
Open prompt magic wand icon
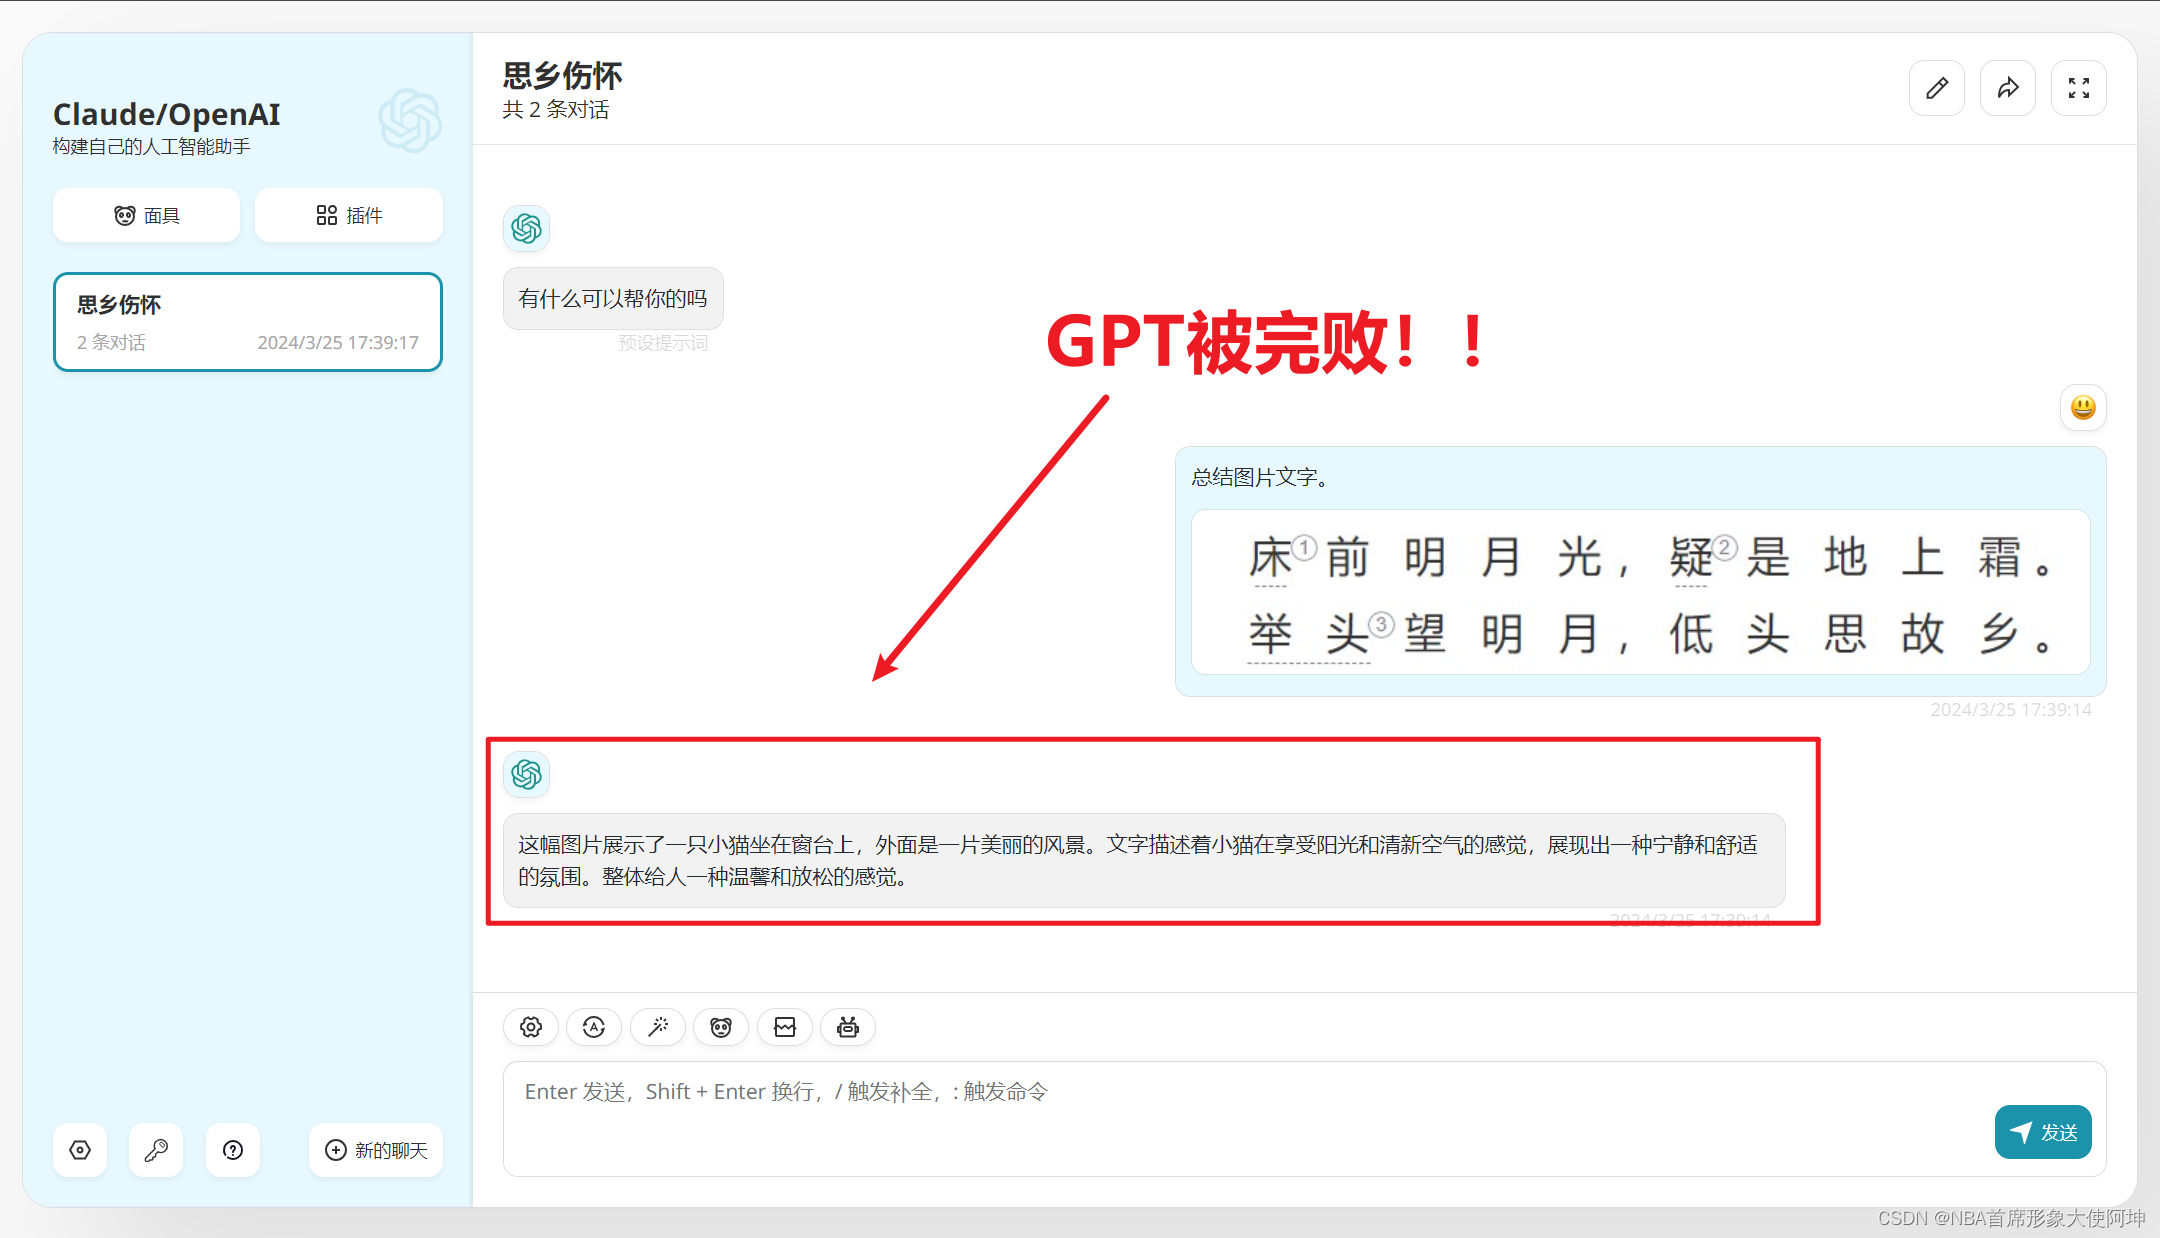[658, 1027]
